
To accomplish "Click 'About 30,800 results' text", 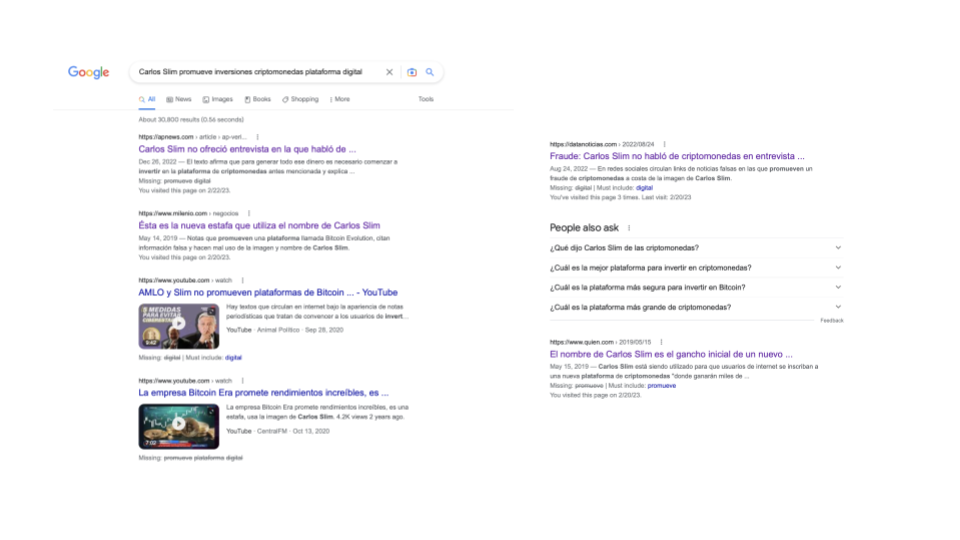I will pyautogui.click(x=191, y=120).
